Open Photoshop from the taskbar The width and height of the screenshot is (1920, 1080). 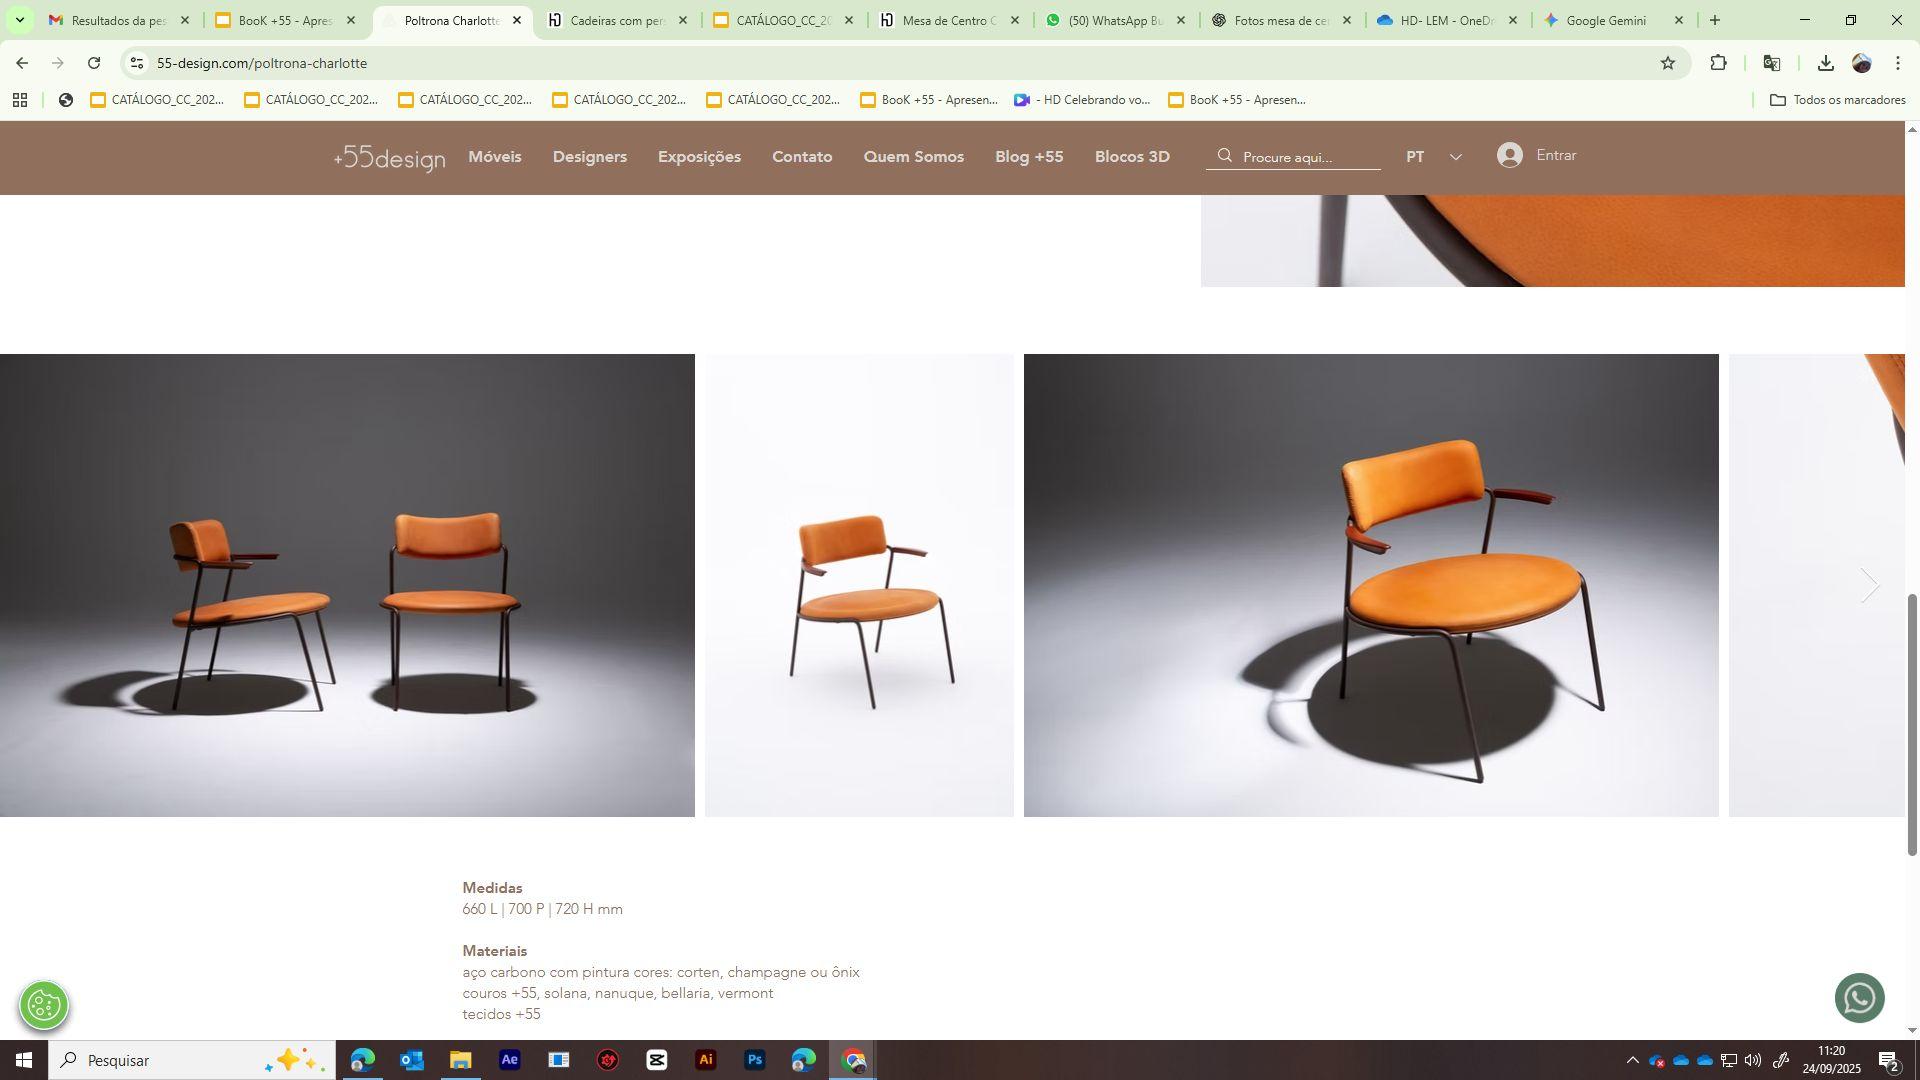point(755,1060)
